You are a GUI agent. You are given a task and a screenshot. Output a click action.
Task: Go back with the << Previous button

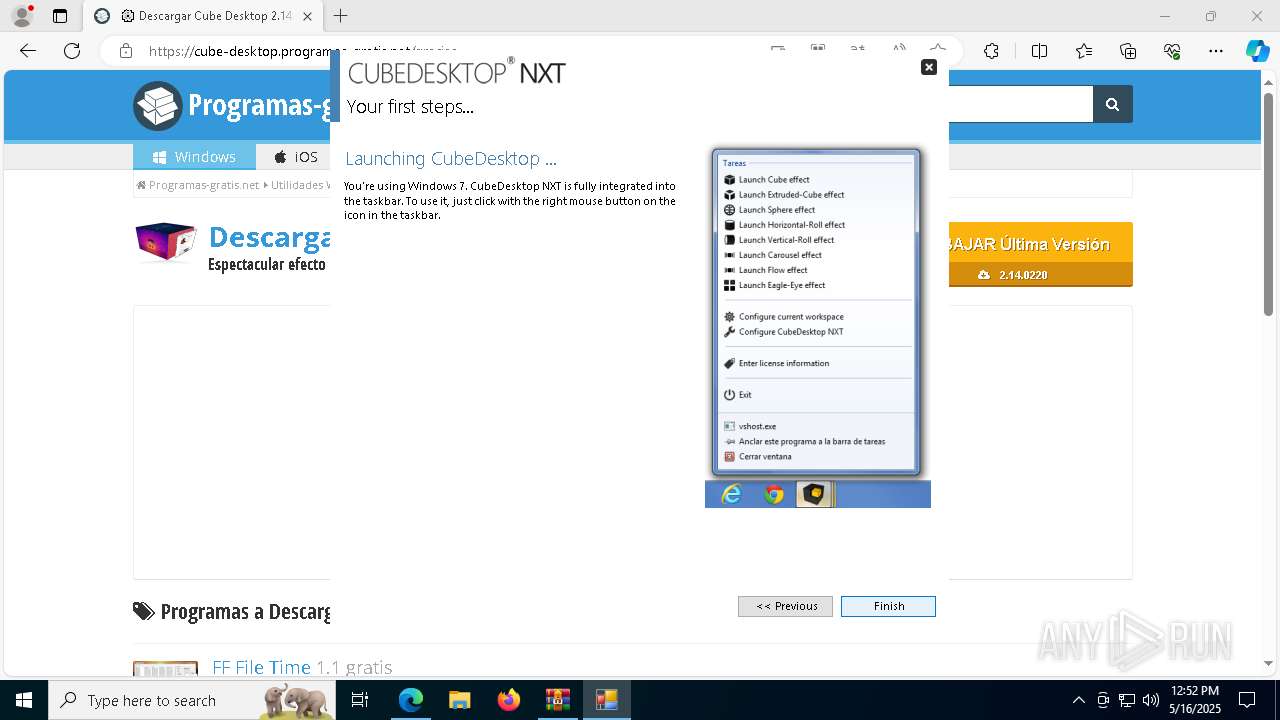[786, 606]
